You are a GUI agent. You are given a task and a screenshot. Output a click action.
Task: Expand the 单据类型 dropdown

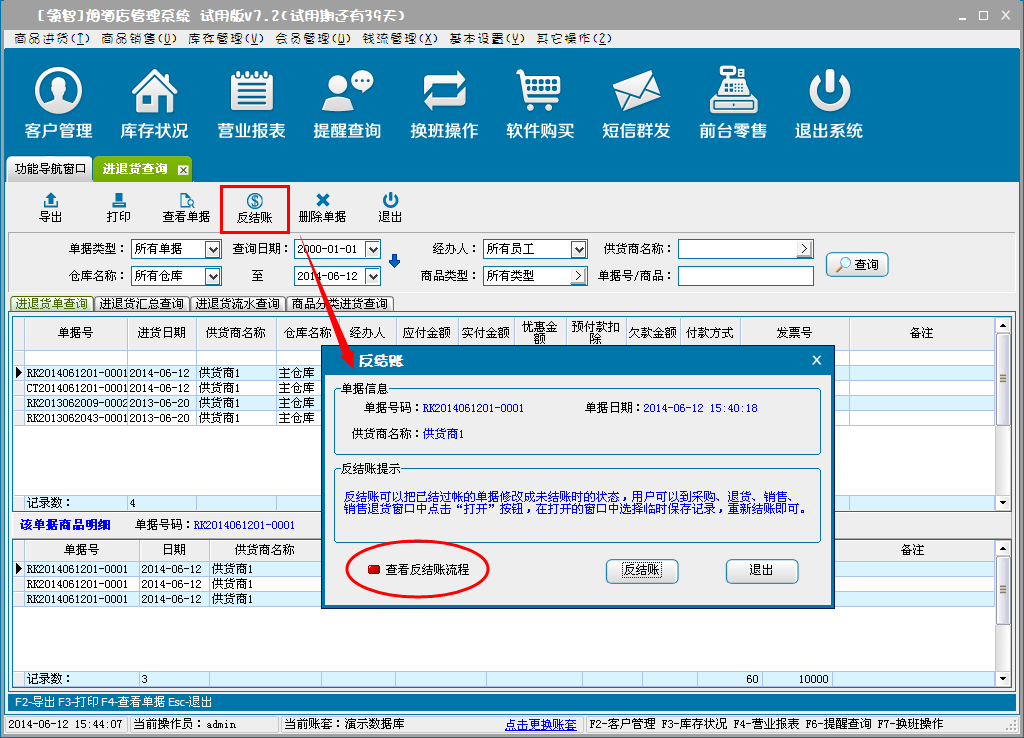pos(212,249)
